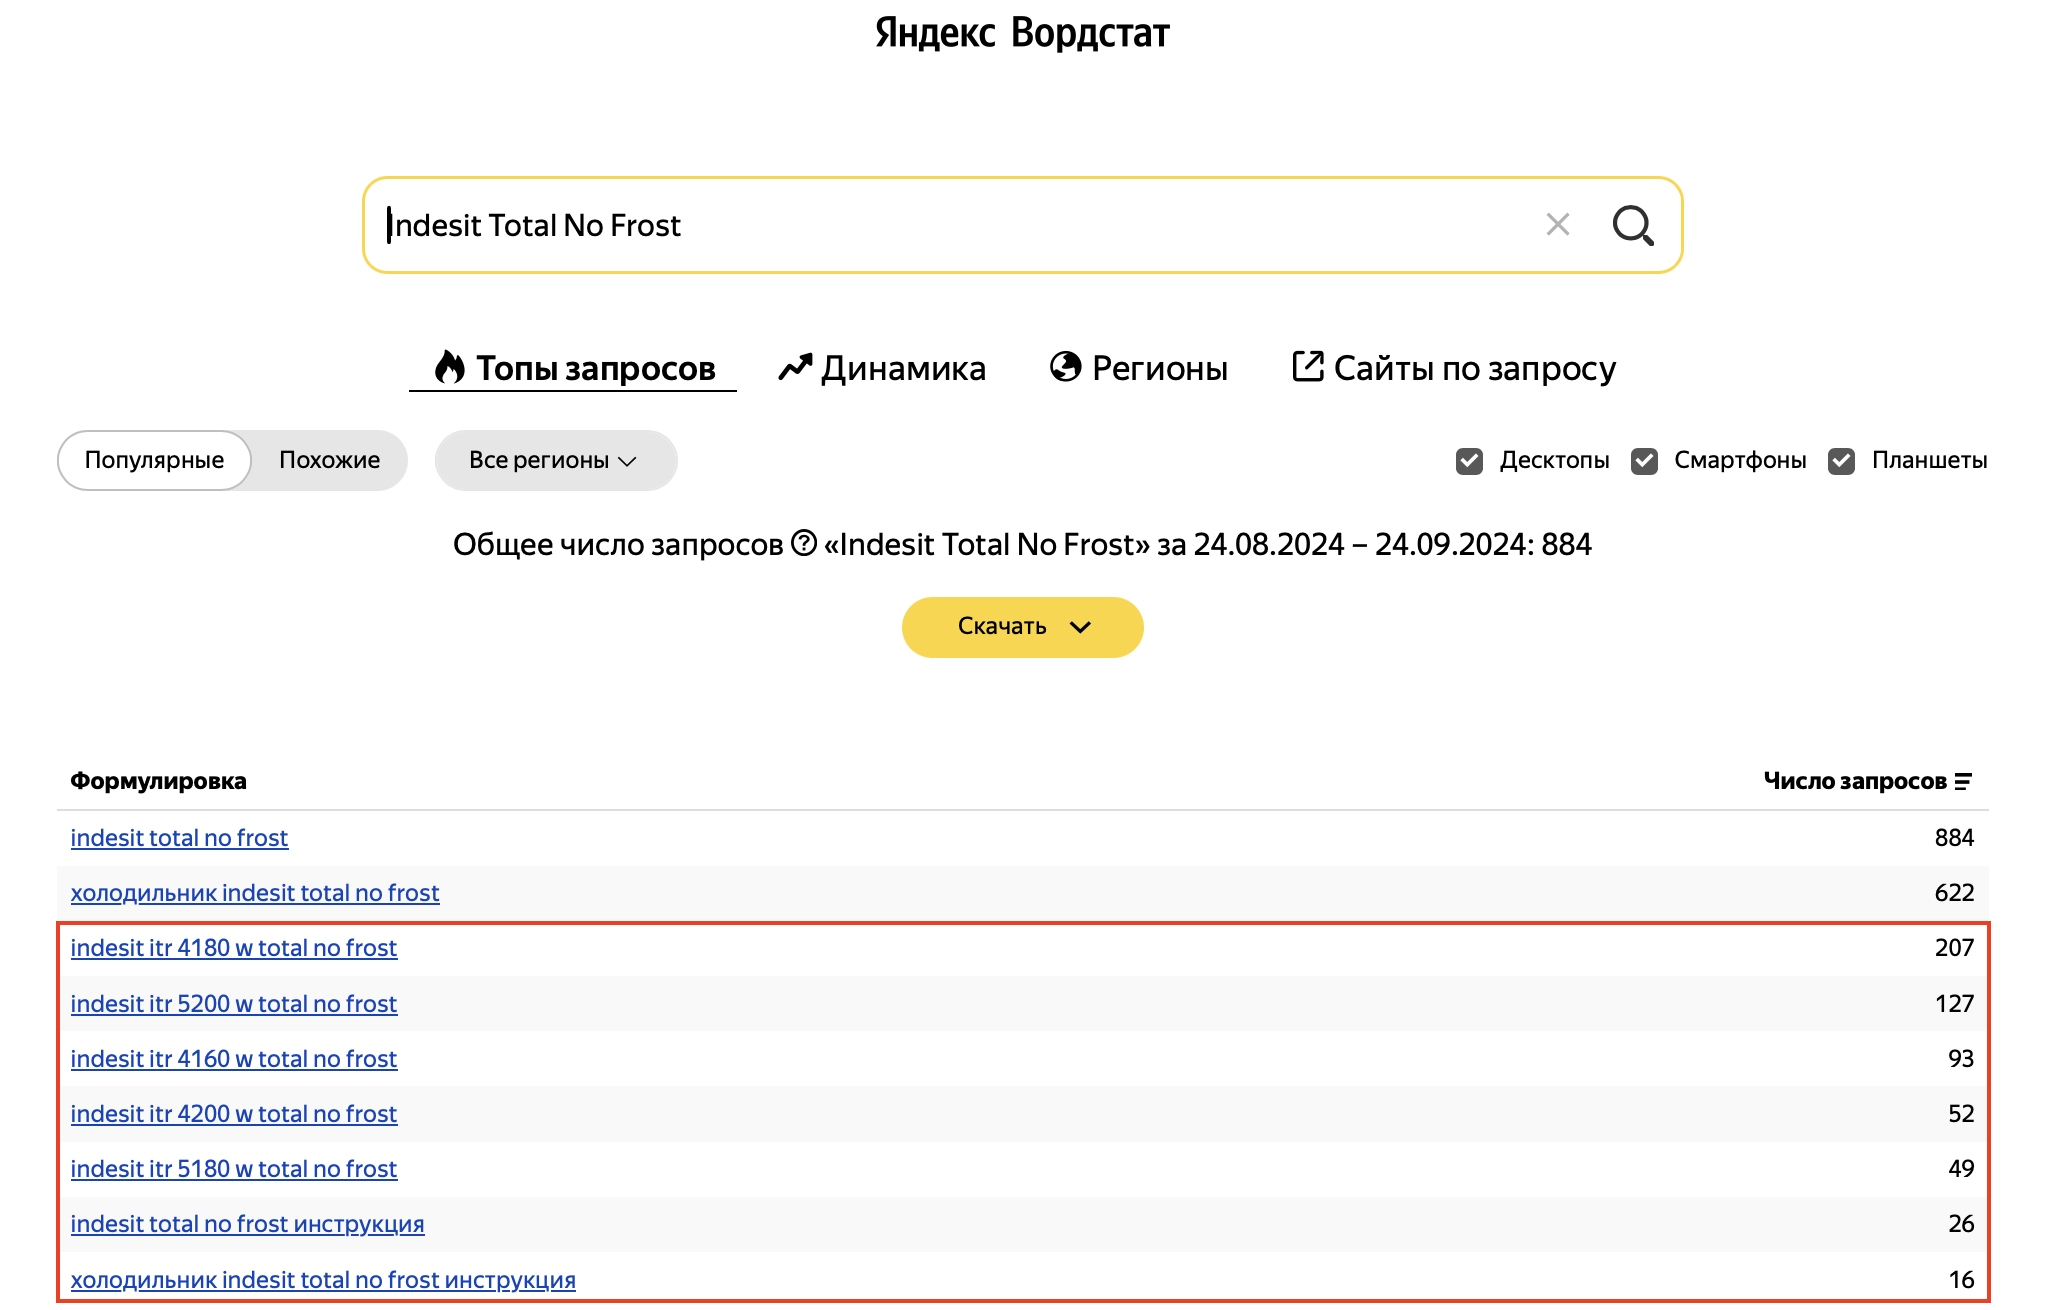The height and width of the screenshot is (1310, 2046).
Task: Select the Популярные queries view
Action: tap(154, 461)
